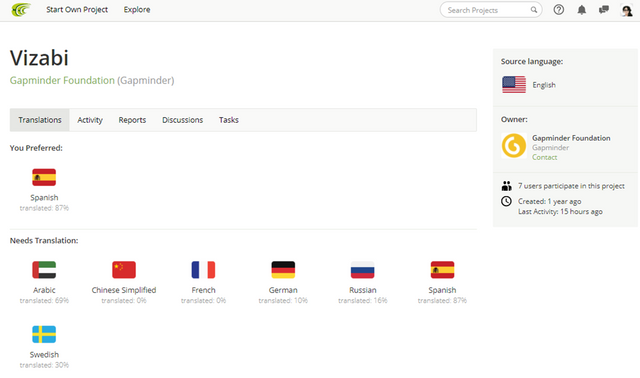Open the user profile avatar
Screen dimensions: 640x378
(x=627, y=10)
